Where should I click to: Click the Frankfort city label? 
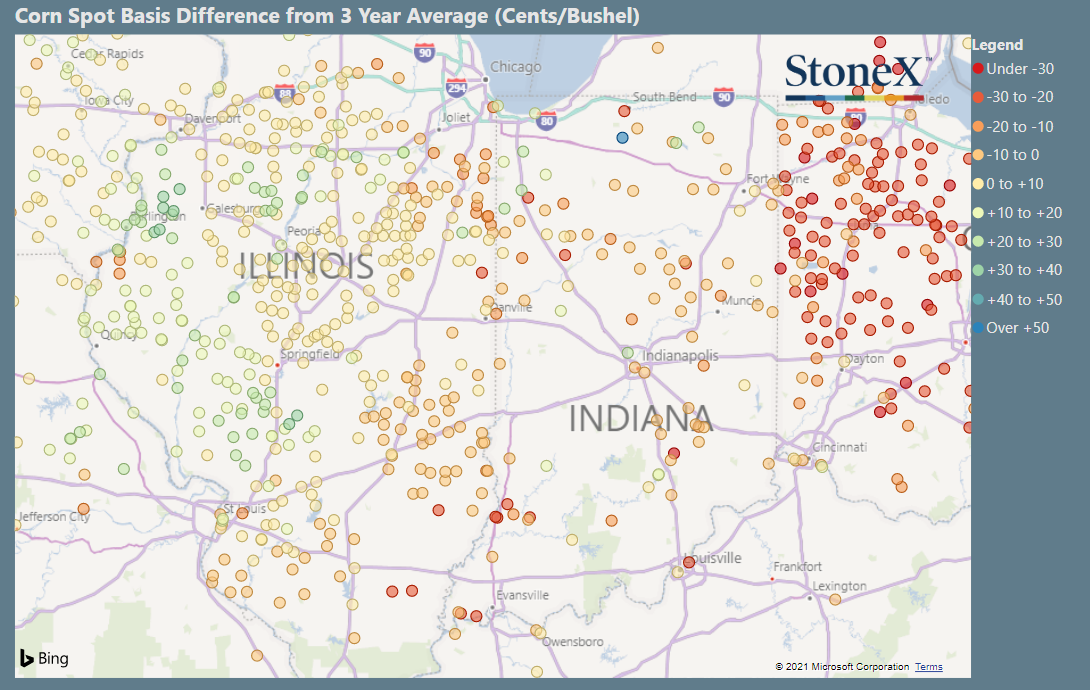click(x=797, y=566)
